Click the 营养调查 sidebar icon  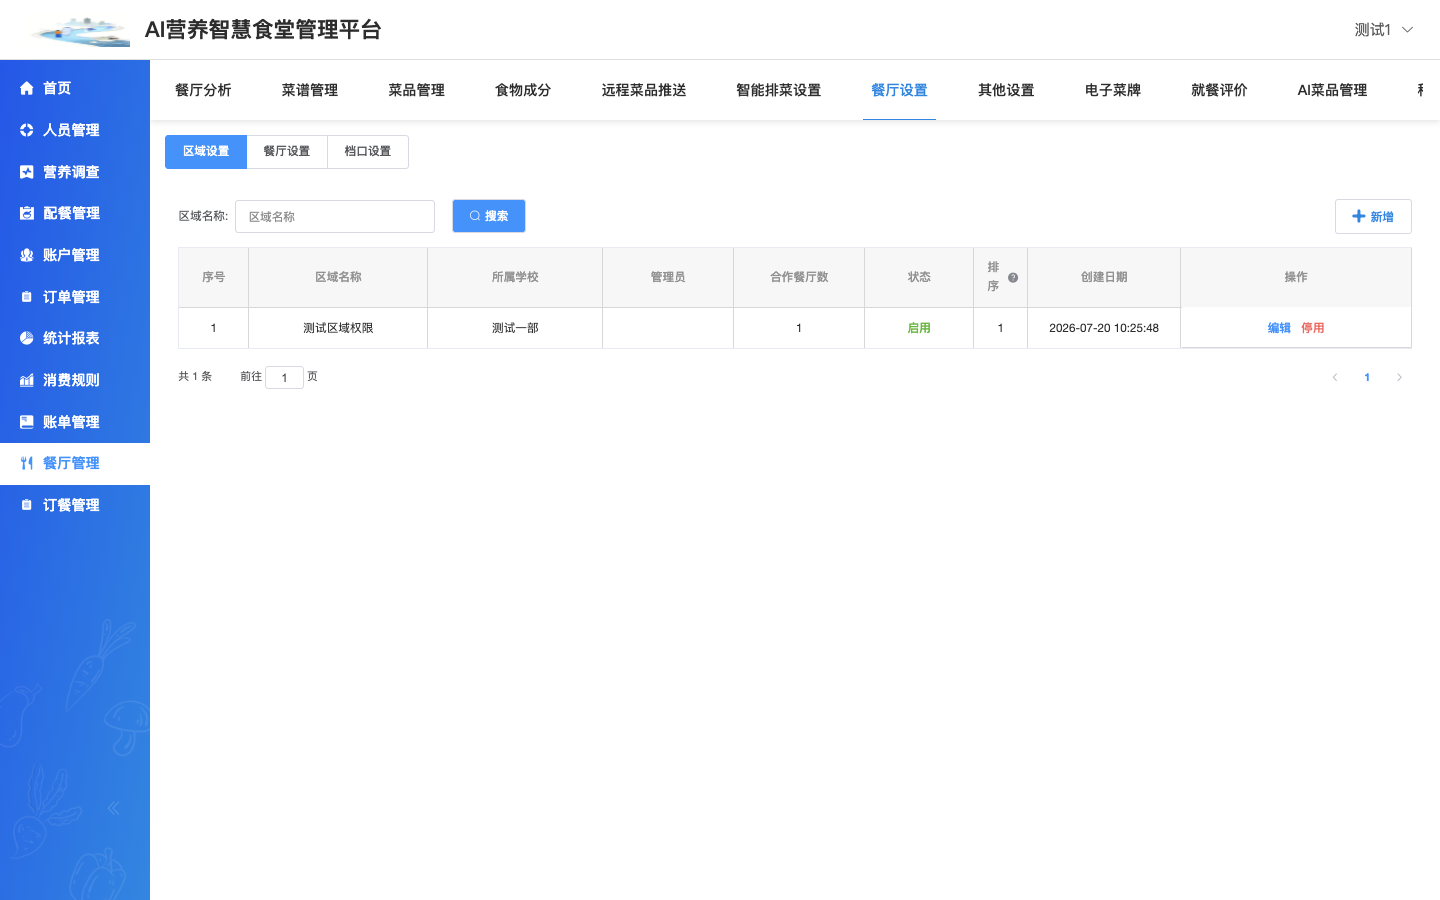[27, 172]
